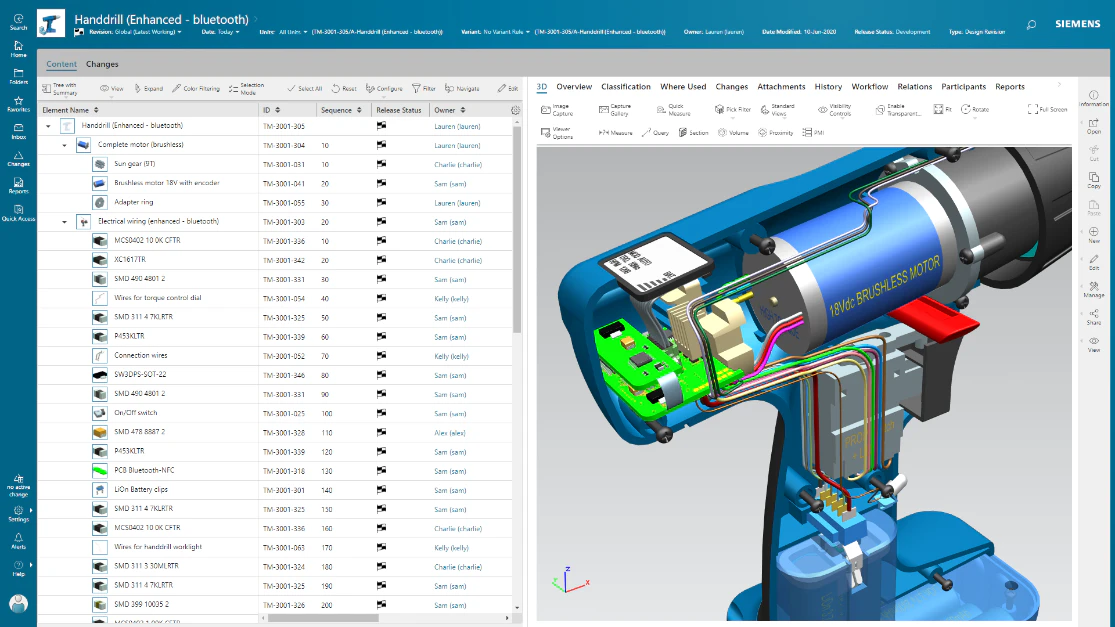Open the Inbox from the sidebar
This screenshot has height=627, width=1115.
[18, 132]
